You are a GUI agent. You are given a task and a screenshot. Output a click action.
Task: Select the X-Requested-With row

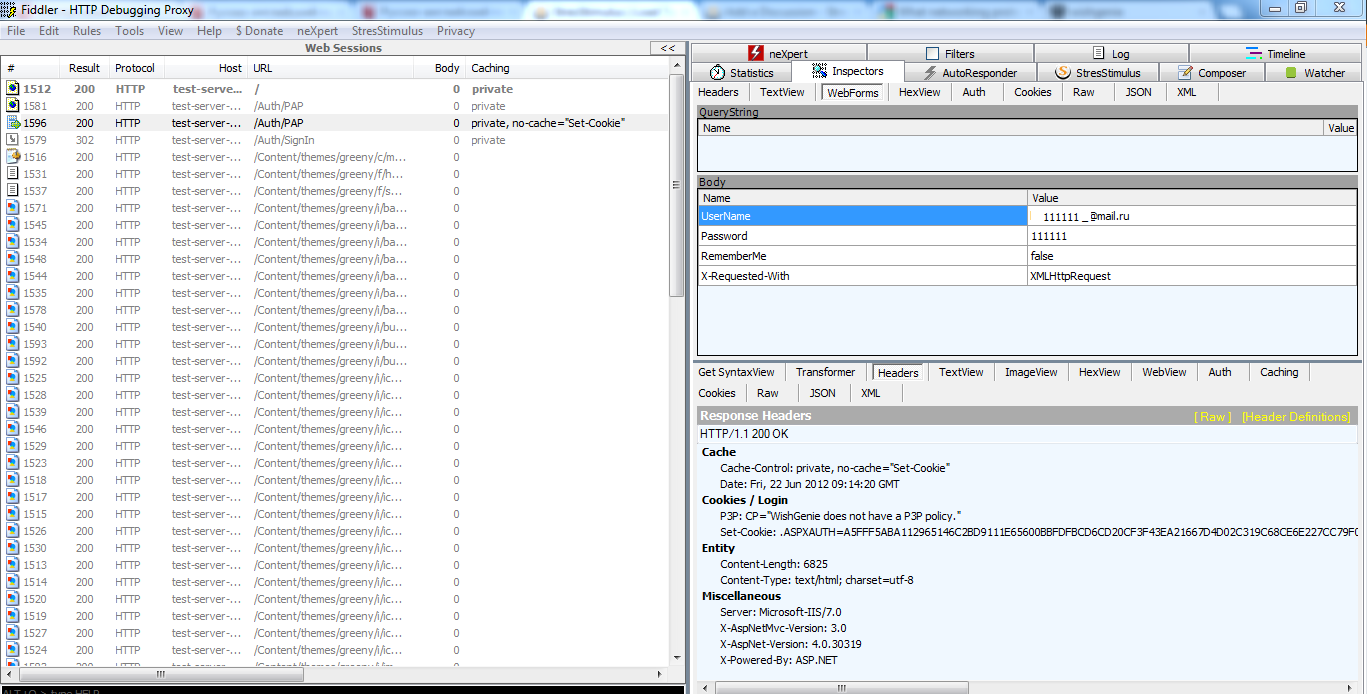click(x=1027, y=276)
